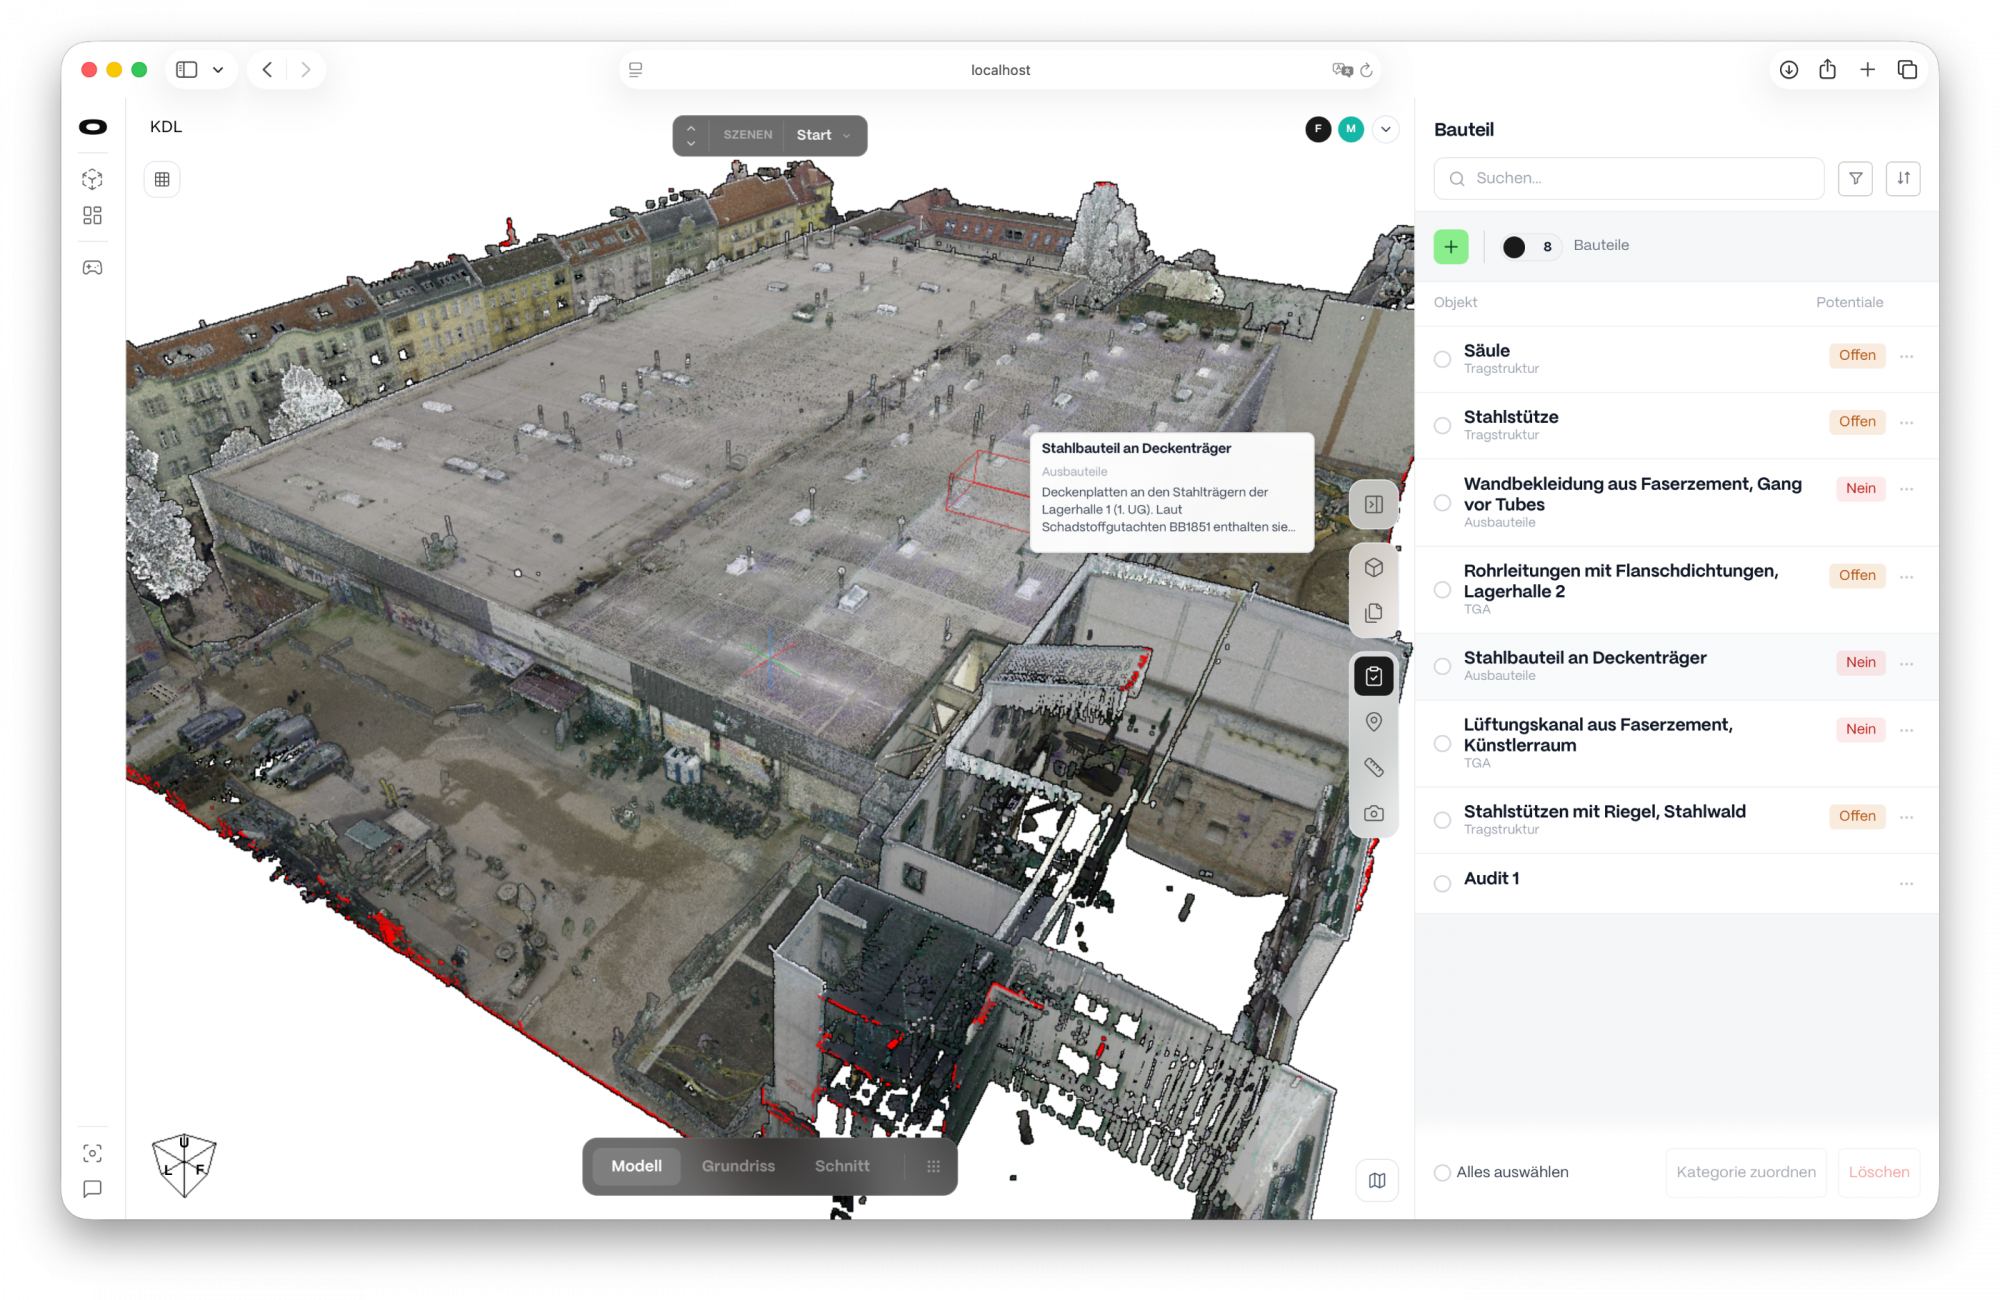The height and width of the screenshot is (1300, 2000).
Task: Switch to the Grundriss view tab
Action: pyautogui.click(x=738, y=1166)
